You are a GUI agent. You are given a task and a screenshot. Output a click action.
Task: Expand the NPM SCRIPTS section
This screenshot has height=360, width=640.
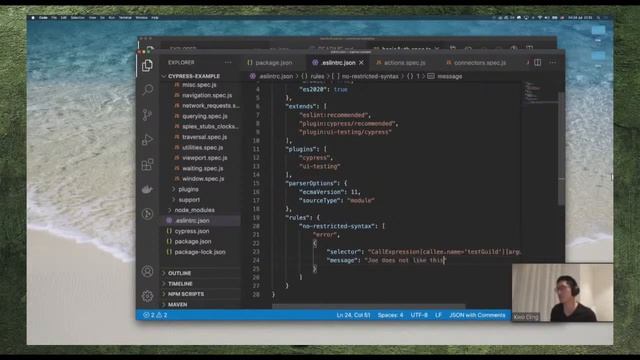(186, 294)
